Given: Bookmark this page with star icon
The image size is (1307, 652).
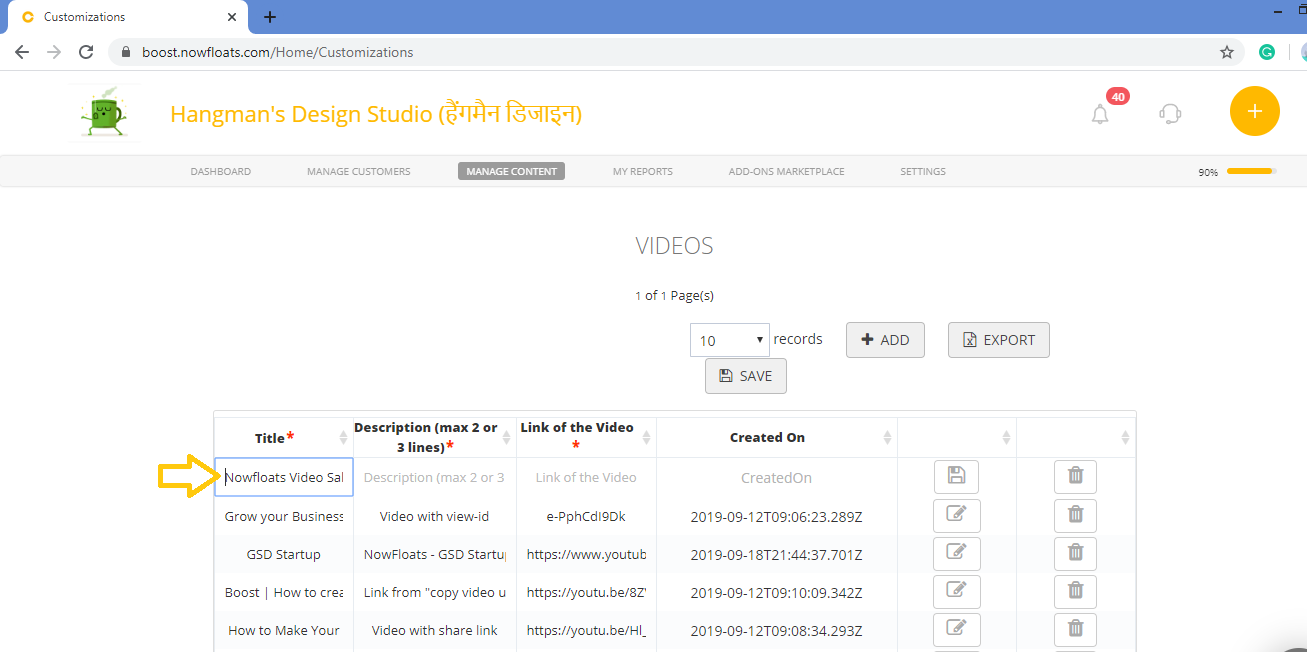Looking at the screenshot, I should [x=1227, y=52].
